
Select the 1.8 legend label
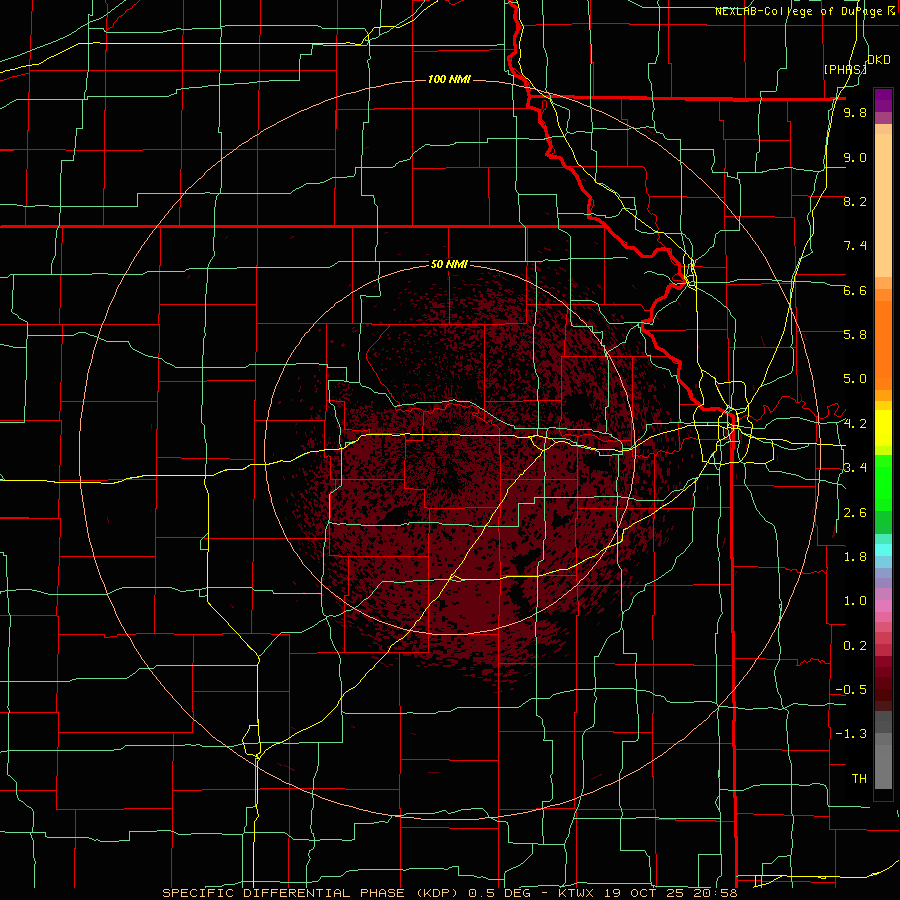pos(855,557)
